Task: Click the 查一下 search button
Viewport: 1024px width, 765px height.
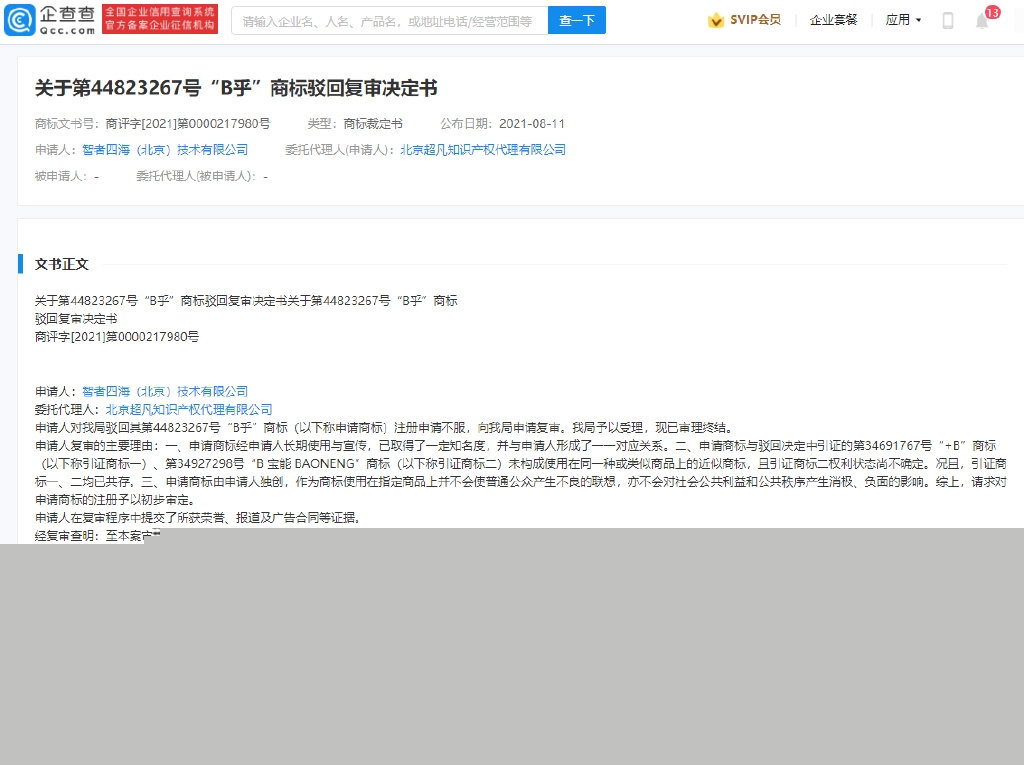Action: [x=577, y=20]
